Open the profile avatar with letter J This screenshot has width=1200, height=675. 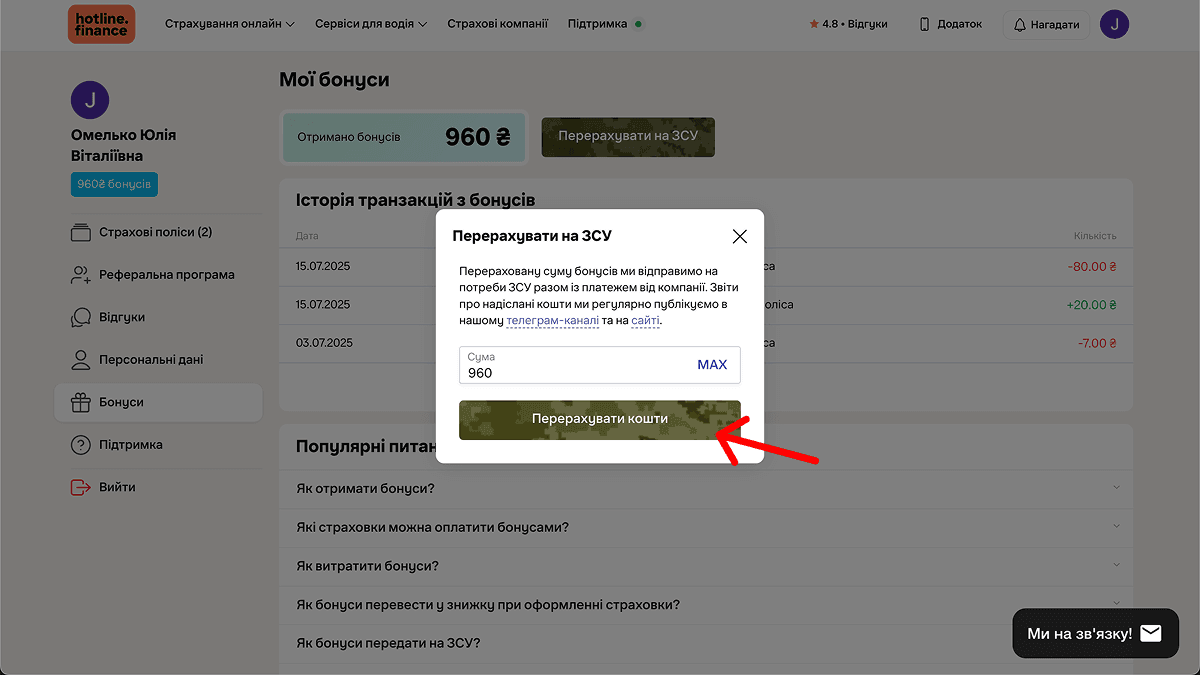coord(1114,24)
